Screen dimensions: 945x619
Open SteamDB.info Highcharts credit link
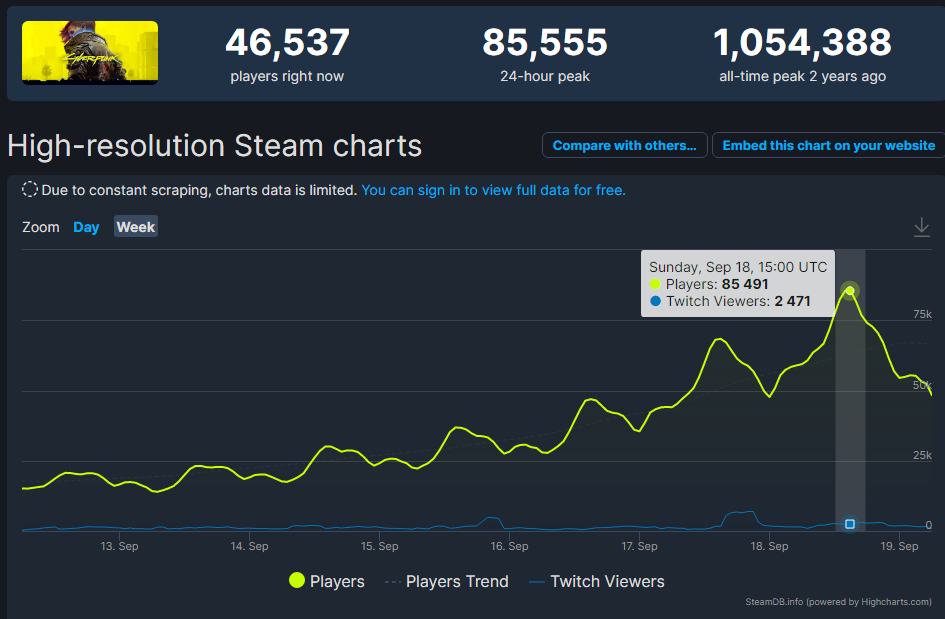[x=838, y=602]
